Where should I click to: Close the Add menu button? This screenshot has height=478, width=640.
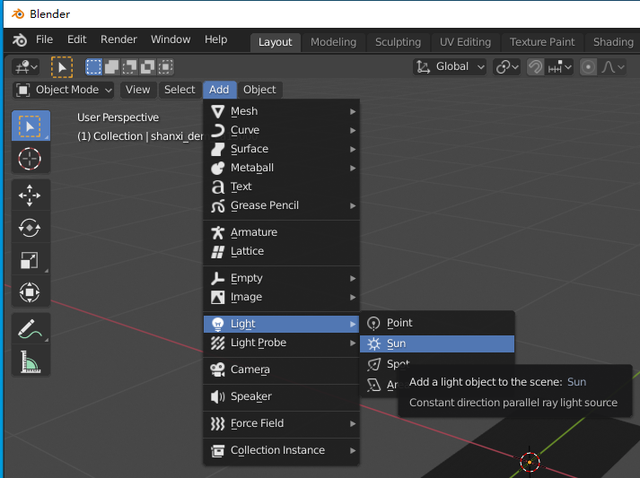coord(219,90)
